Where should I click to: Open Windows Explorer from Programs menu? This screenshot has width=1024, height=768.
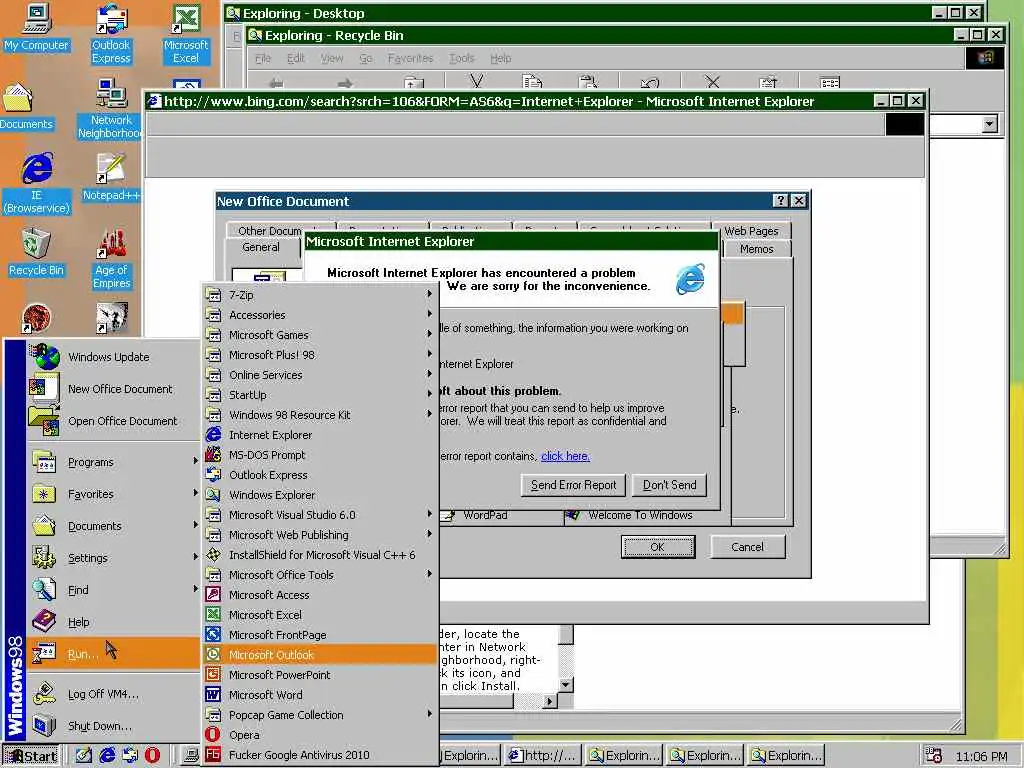(319, 495)
